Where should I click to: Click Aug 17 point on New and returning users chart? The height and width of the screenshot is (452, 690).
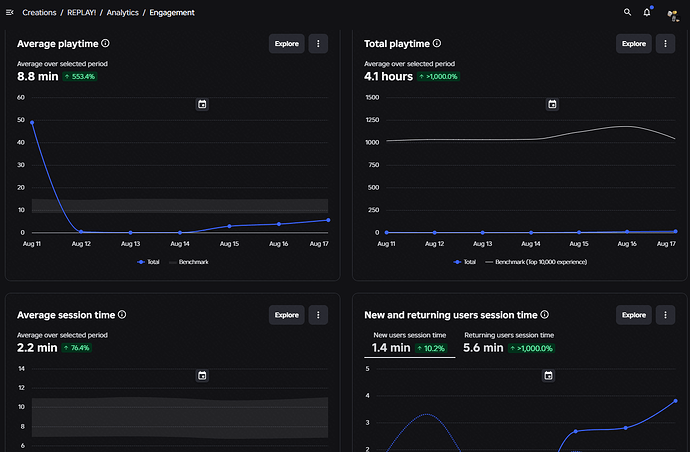pos(675,401)
